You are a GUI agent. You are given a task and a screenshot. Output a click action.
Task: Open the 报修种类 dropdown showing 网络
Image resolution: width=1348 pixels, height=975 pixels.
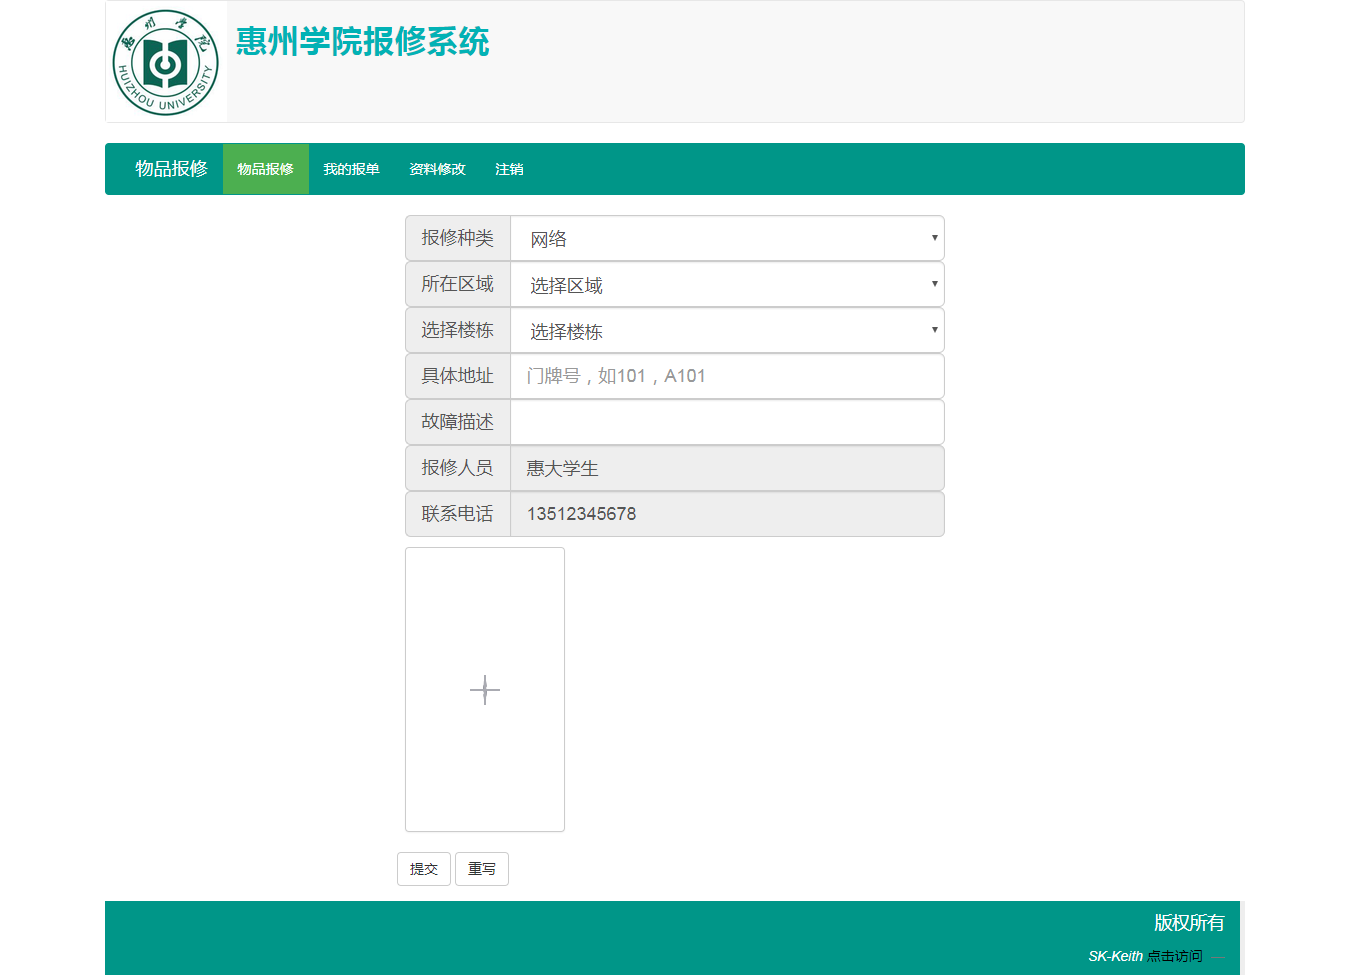click(x=727, y=238)
